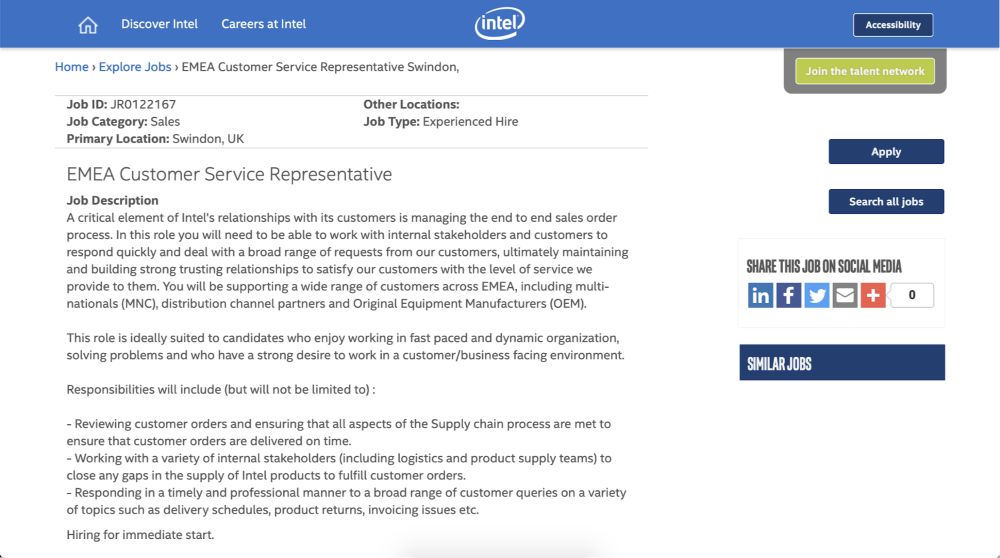
Task: Follow the Explore Jobs breadcrumb link
Action: [x=135, y=67]
